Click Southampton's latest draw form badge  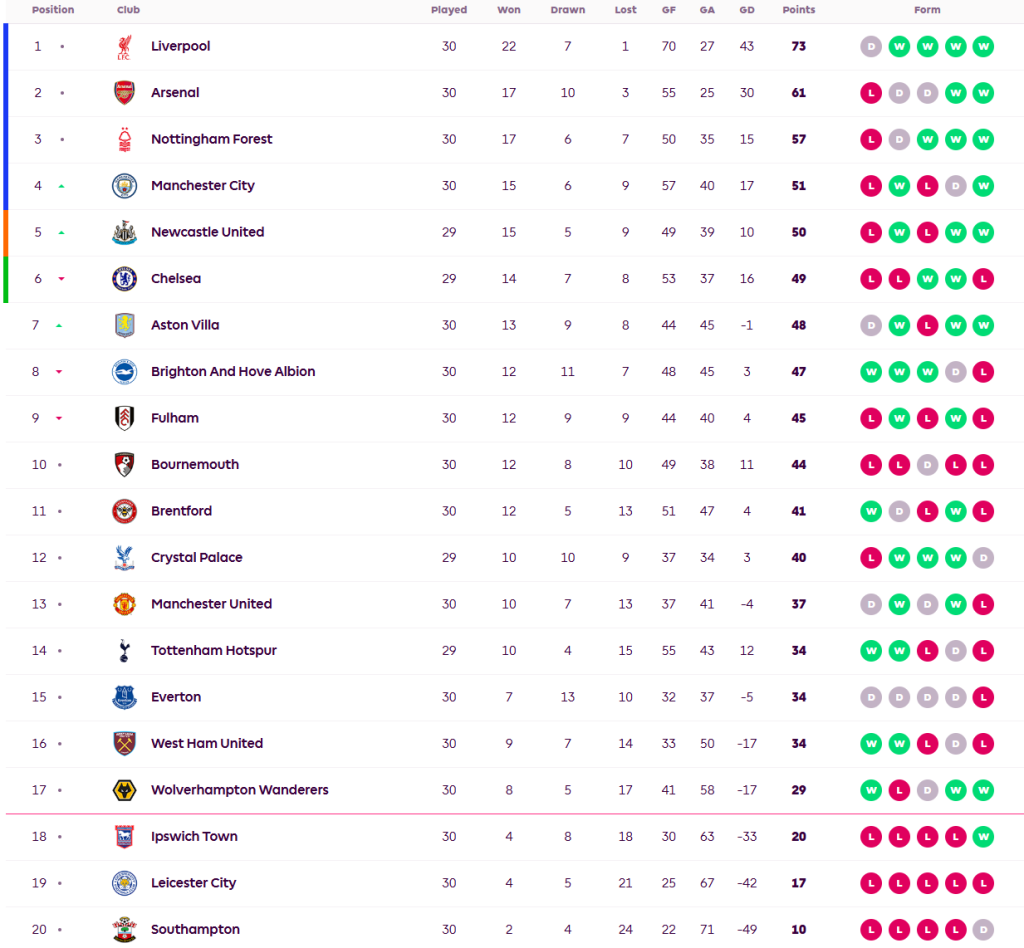tap(983, 930)
